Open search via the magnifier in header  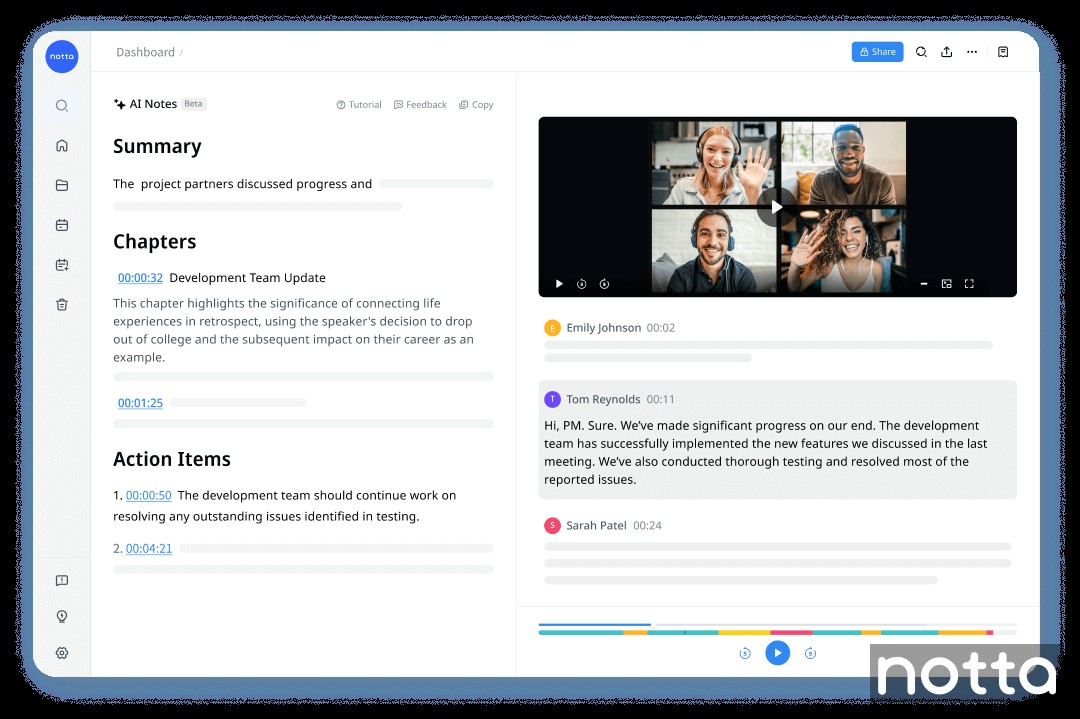(921, 51)
